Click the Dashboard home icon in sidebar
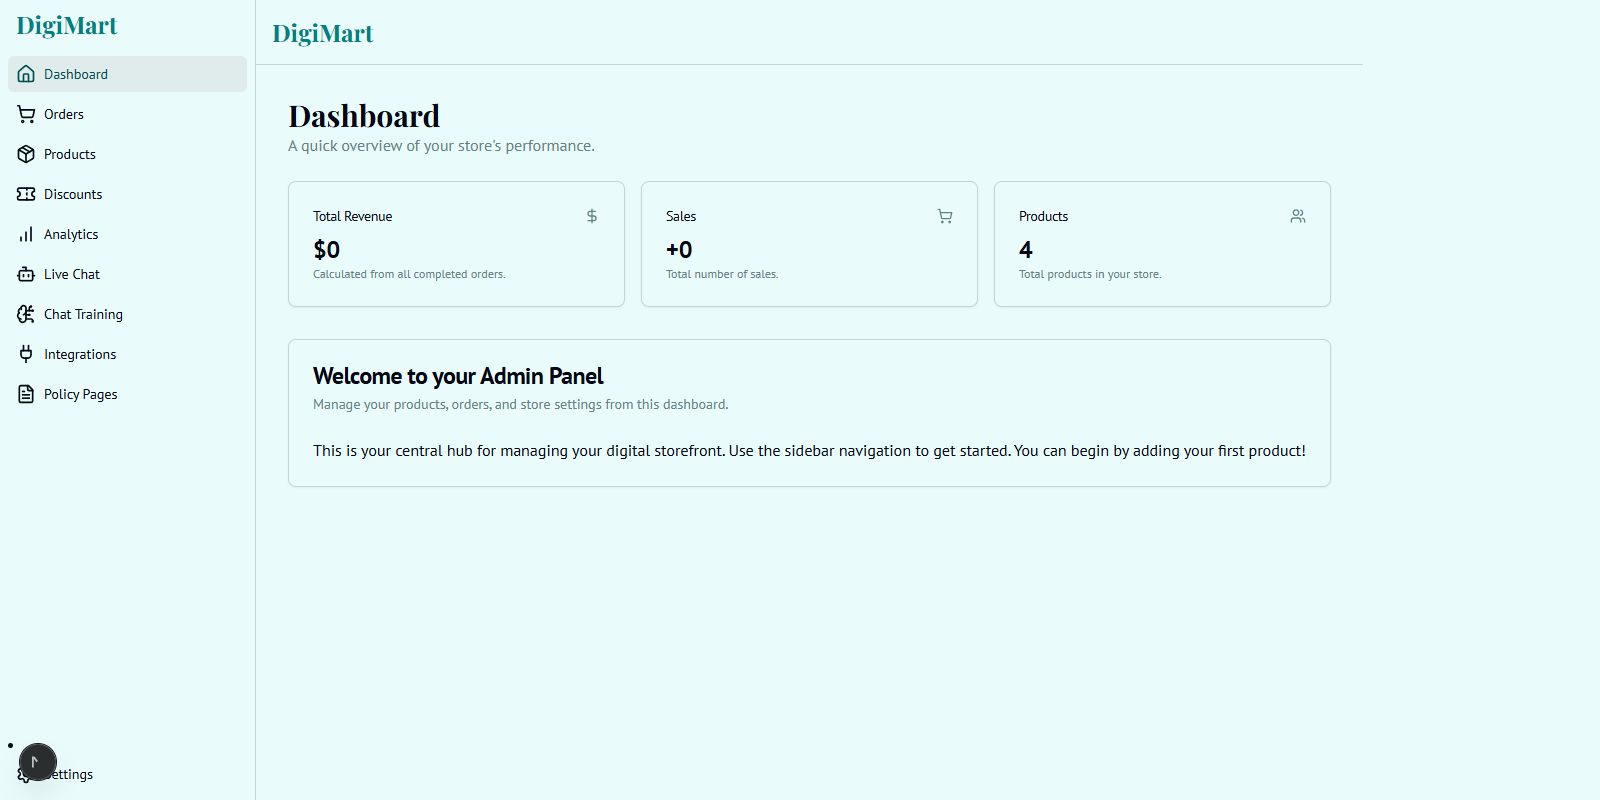 [26, 74]
